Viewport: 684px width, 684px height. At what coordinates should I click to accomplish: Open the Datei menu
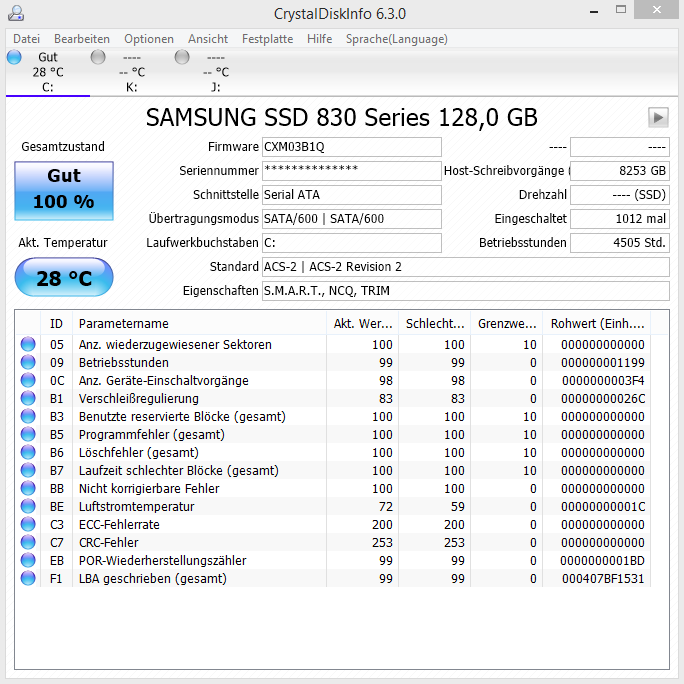coord(27,39)
